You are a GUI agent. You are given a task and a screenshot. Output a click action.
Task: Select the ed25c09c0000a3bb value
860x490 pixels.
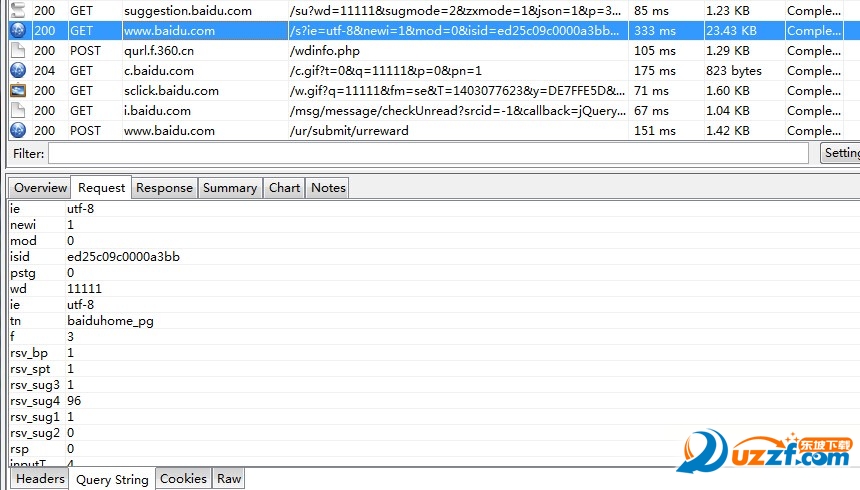[123, 256]
